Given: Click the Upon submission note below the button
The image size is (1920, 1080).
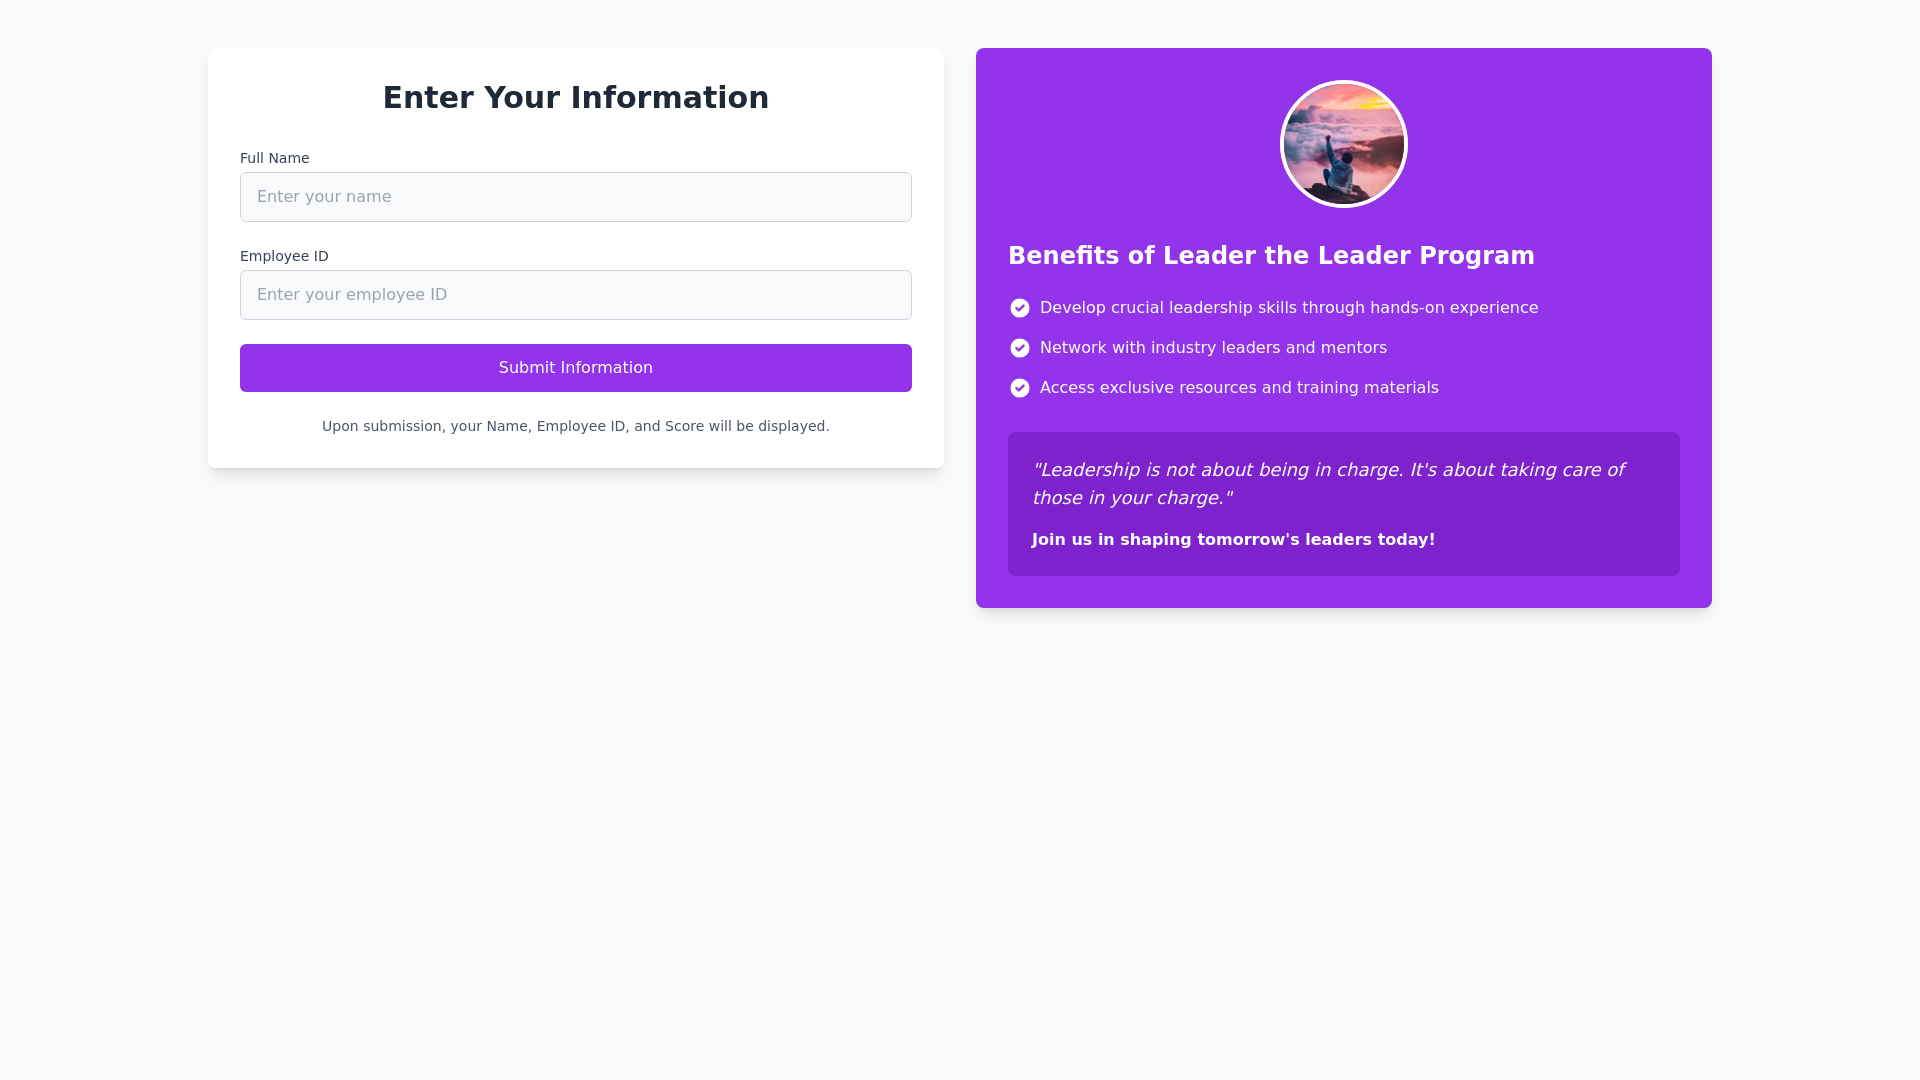Looking at the screenshot, I should 576,426.
